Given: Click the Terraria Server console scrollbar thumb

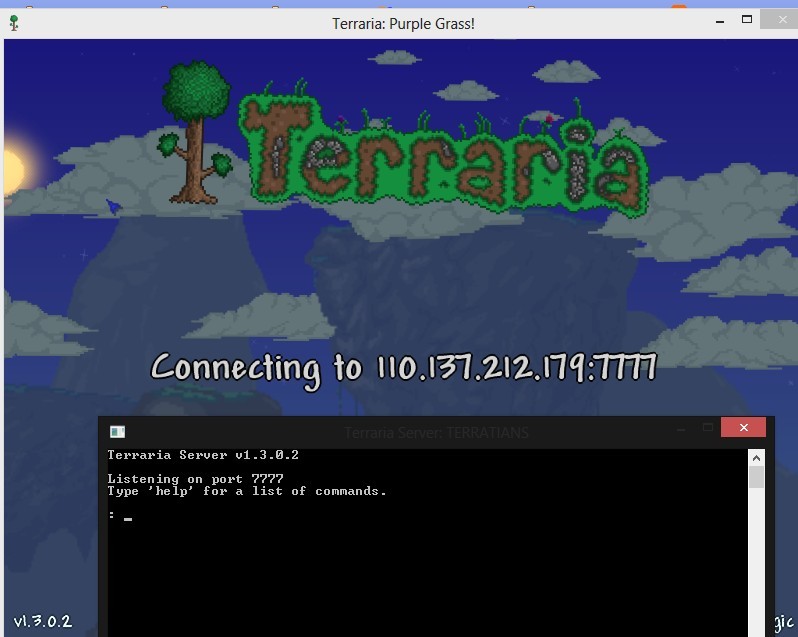Looking at the screenshot, I should point(756,477).
